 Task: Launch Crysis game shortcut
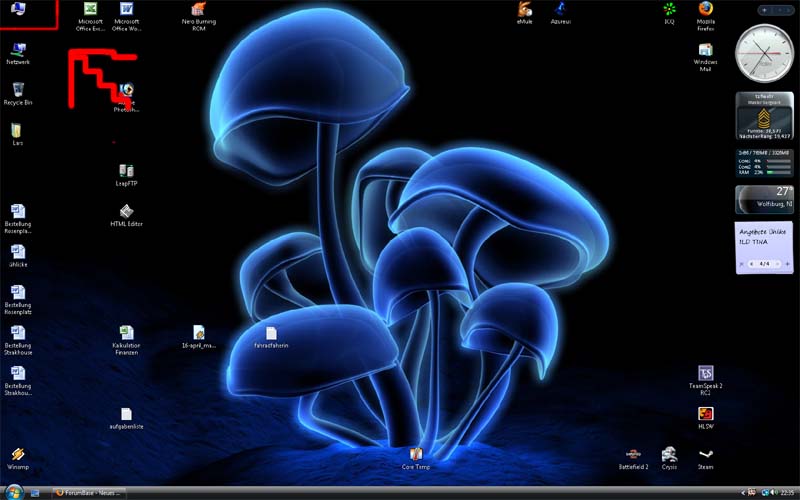tap(669, 458)
